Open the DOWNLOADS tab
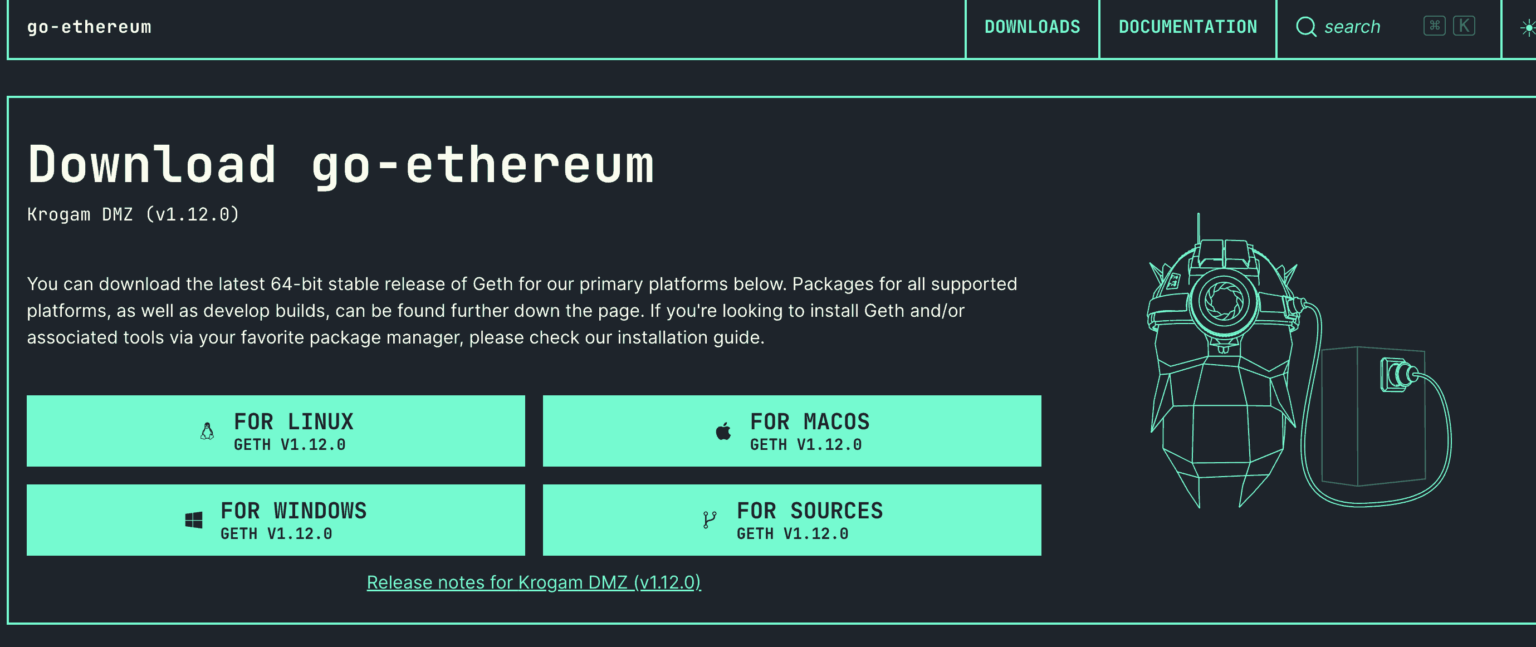 click(x=1032, y=27)
